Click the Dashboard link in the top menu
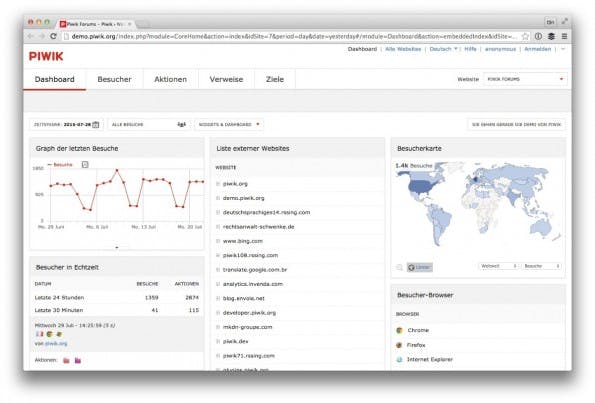This screenshot has height=403, width=595. (362, 49)
